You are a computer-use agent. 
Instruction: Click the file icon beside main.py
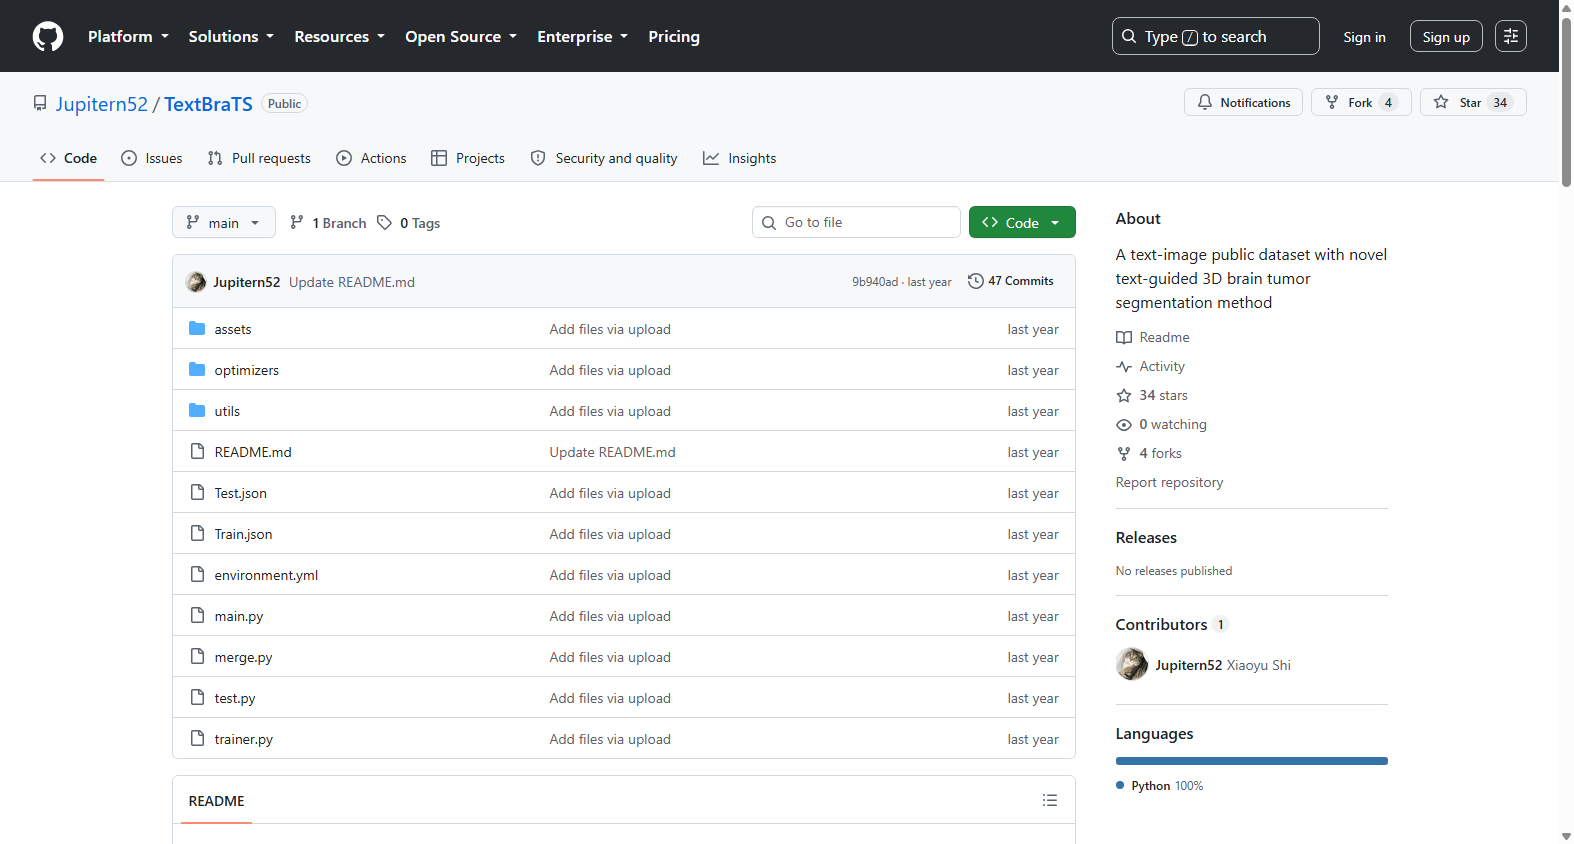[x=197, y=616]
